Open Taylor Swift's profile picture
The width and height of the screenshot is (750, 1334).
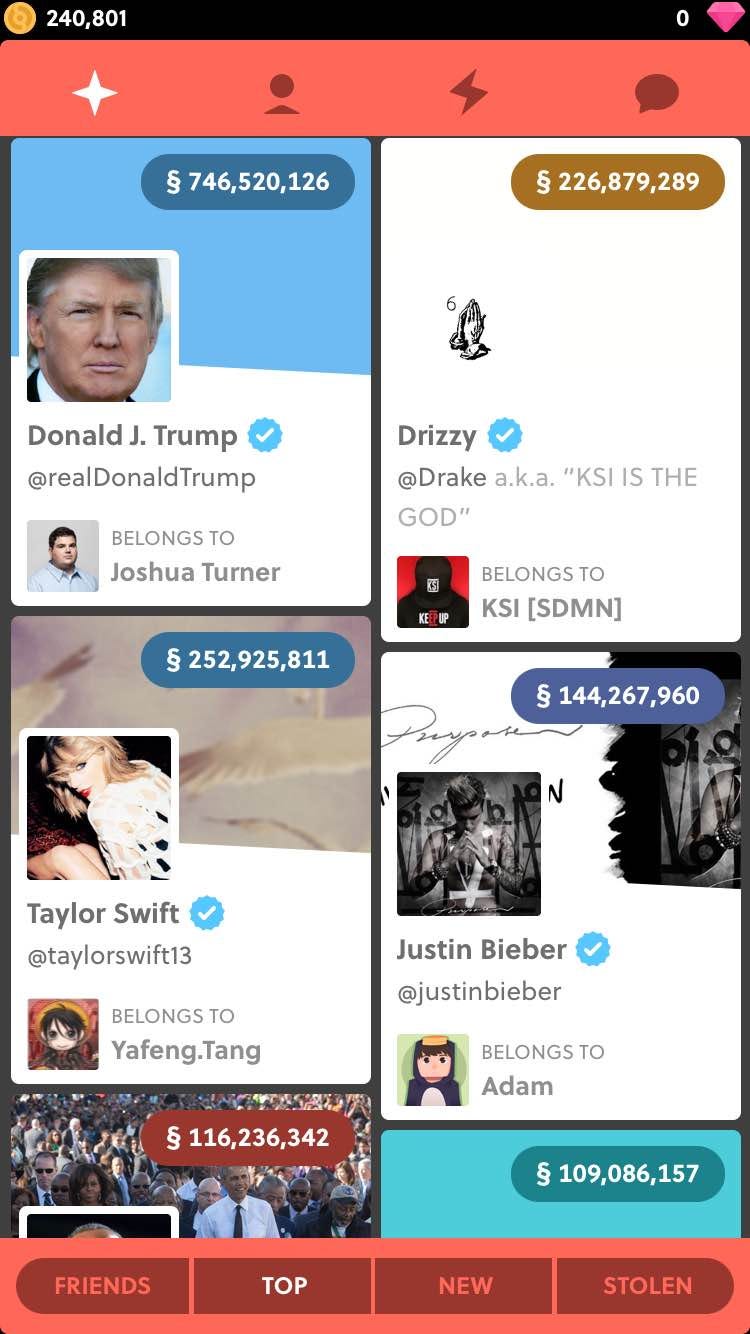(99, 808)
